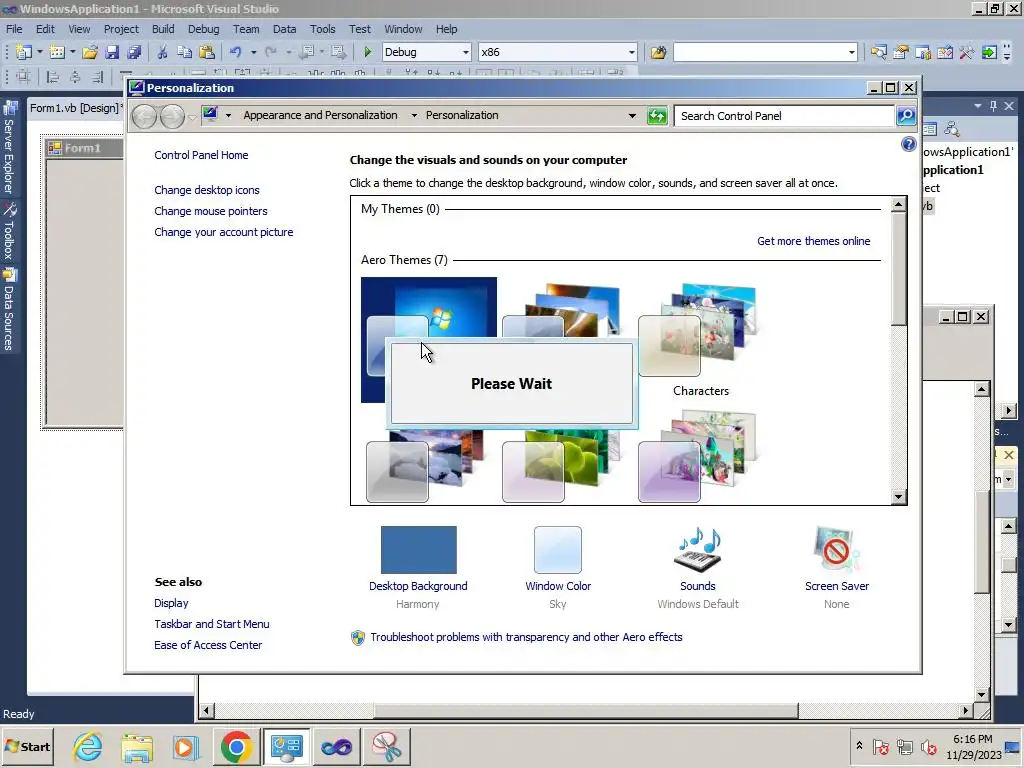Screen dimensions: 1024x768
Task: Expand the arrow beside the Control Panel icon
Action: pos(228,116)
